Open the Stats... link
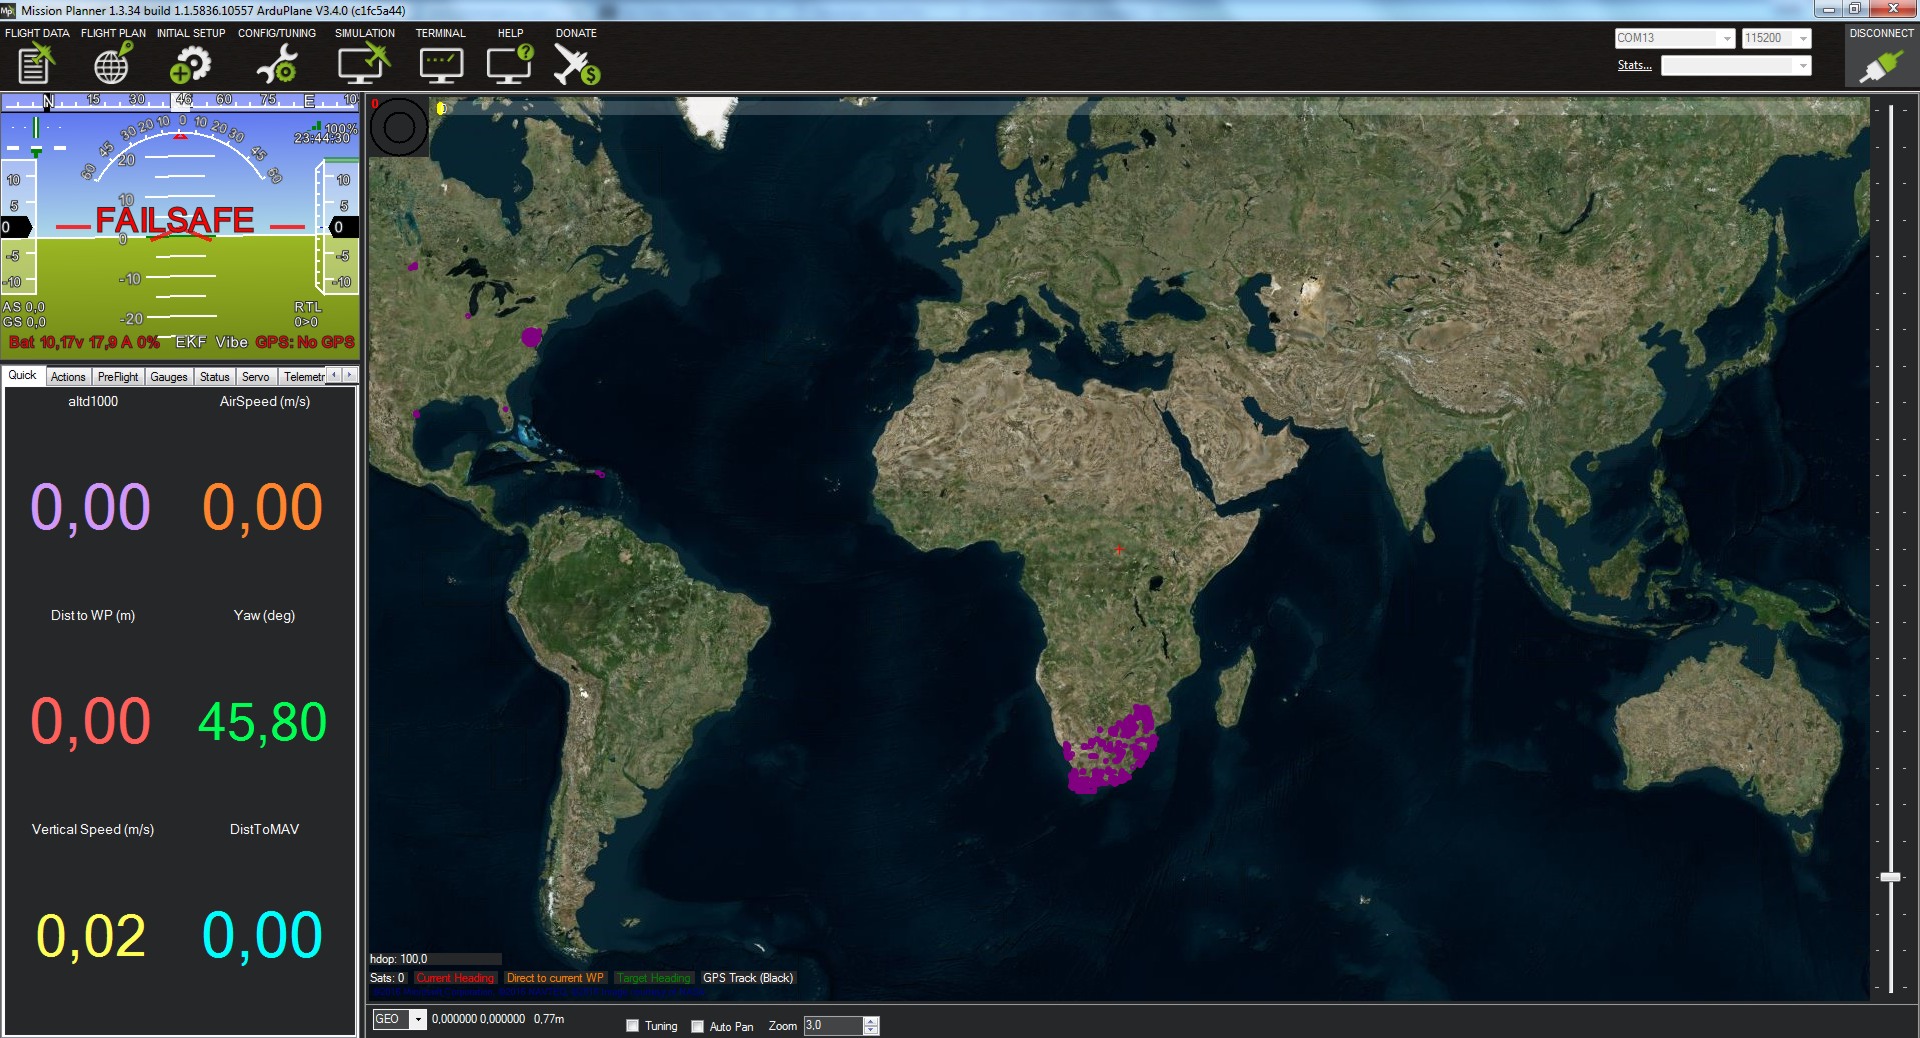The width and height of the screenshot is (1920, 1038). click(x=1634, y=65)
